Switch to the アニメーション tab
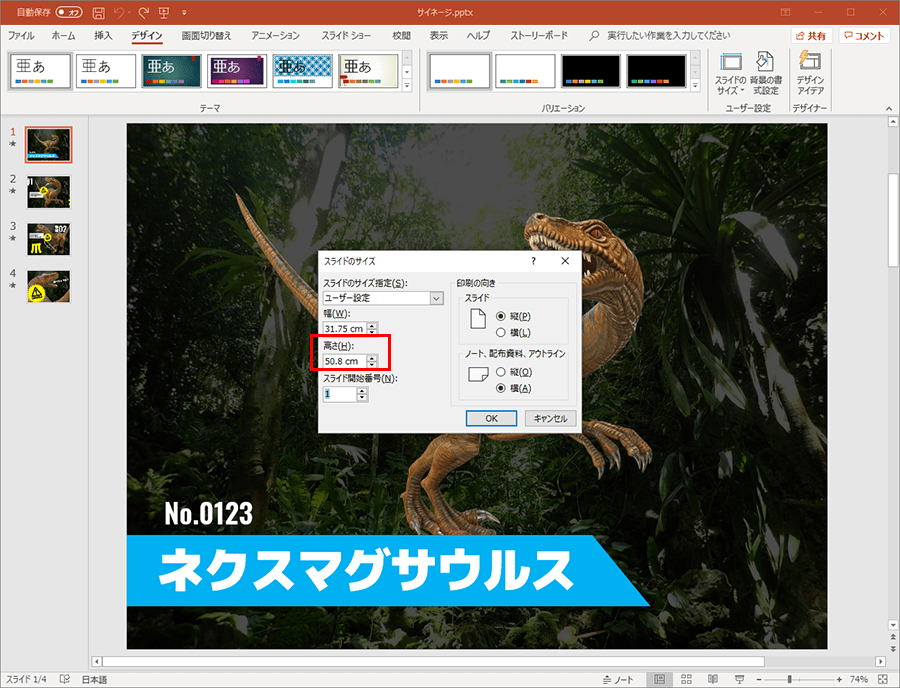 (x=276, y=36)
